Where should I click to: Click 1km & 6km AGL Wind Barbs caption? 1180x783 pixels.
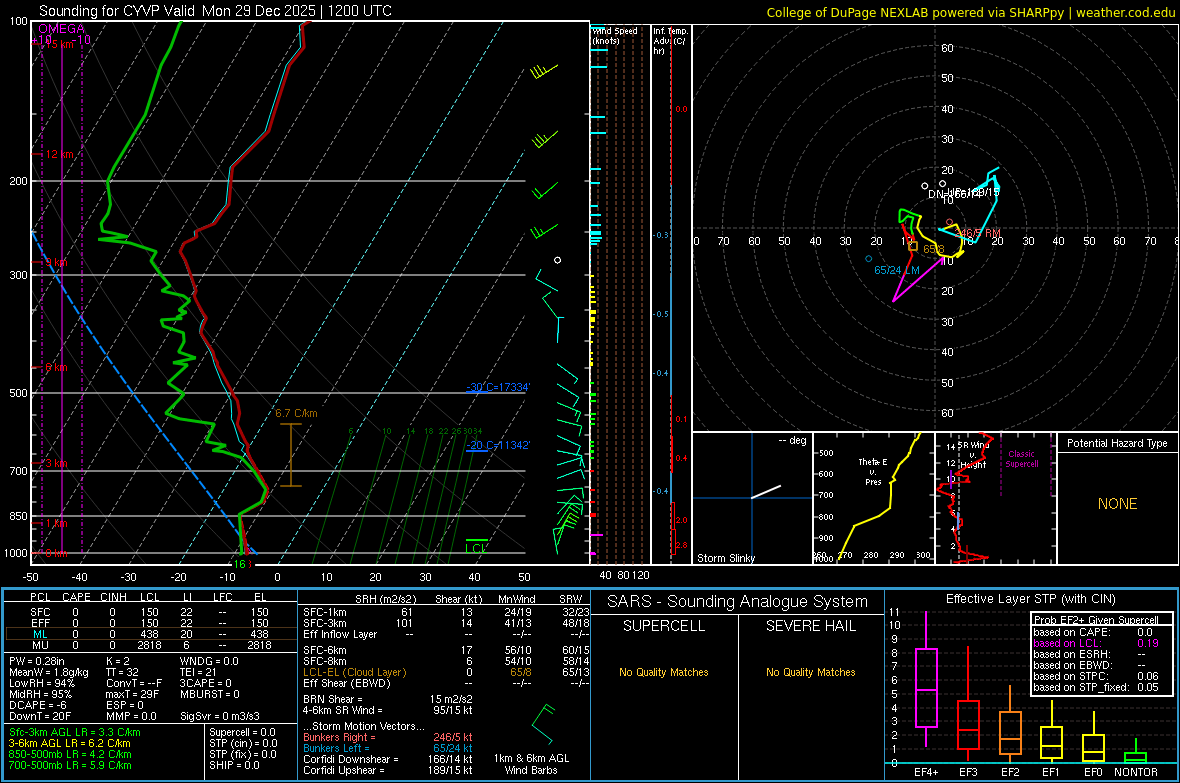pos(531,764)
